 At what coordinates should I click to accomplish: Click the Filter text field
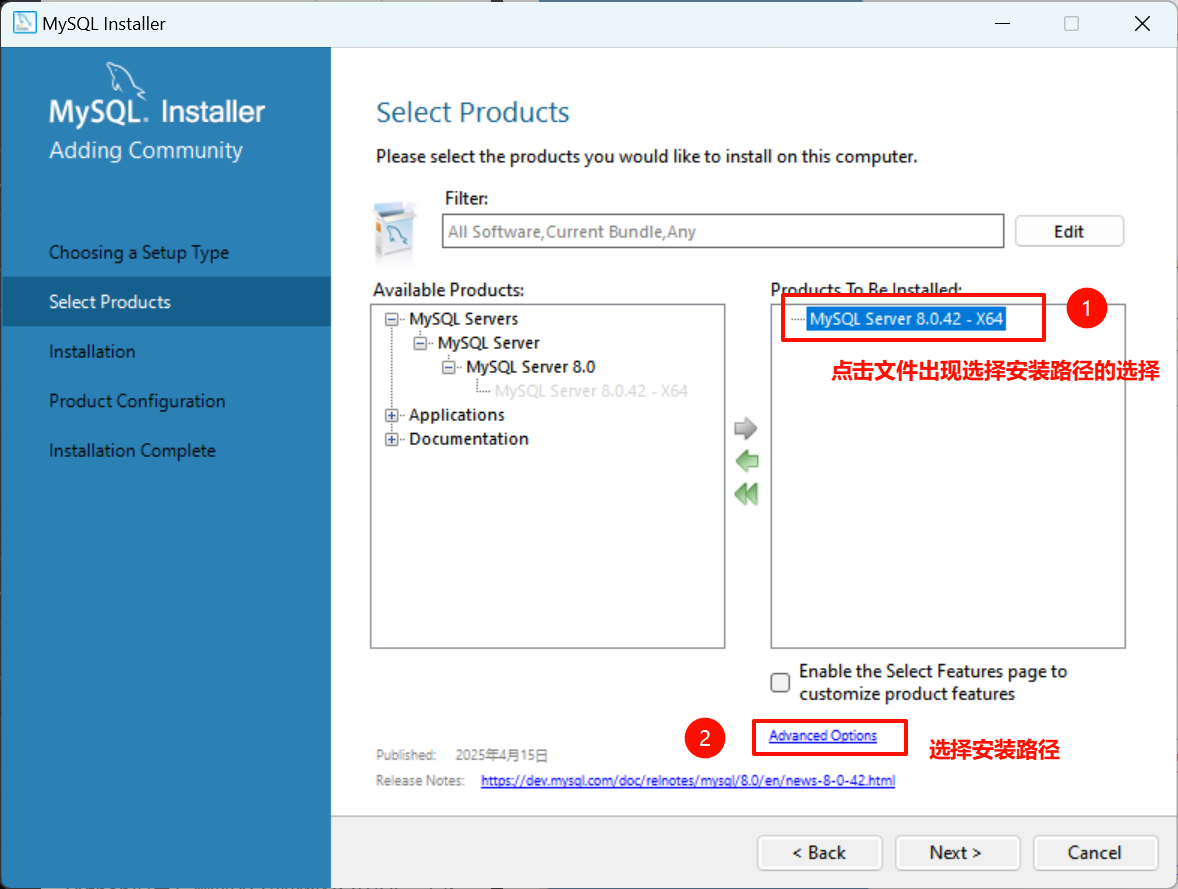(x=723, y=231)
